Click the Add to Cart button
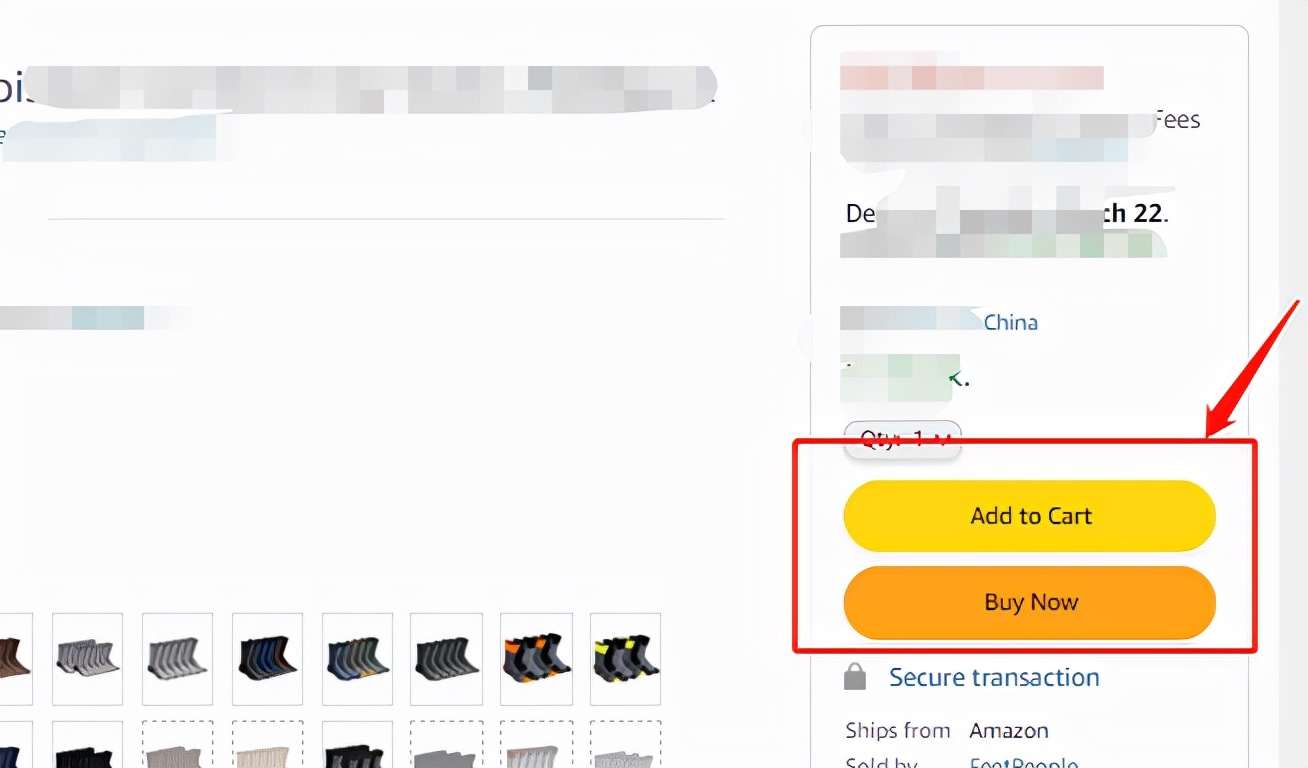 1029,516
